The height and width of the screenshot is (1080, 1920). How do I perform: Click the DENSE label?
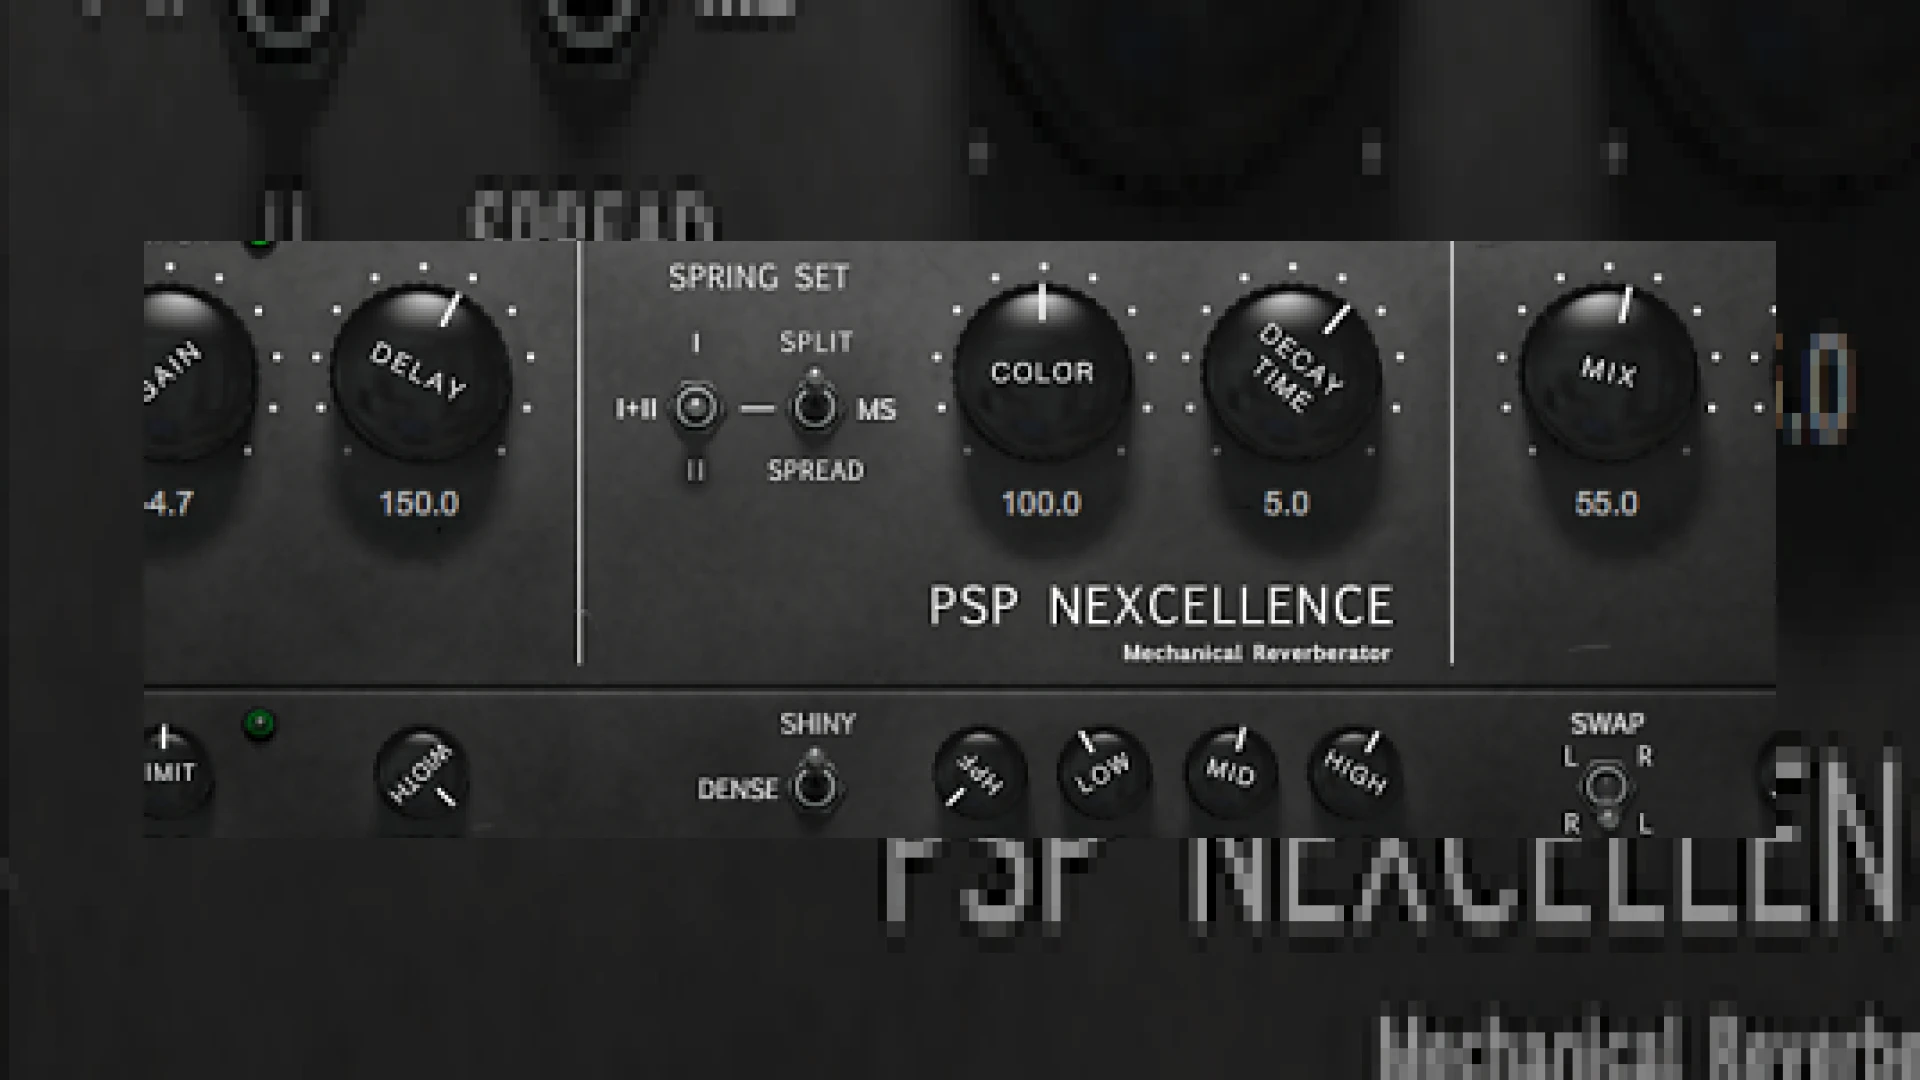click(x=737, y=789)
